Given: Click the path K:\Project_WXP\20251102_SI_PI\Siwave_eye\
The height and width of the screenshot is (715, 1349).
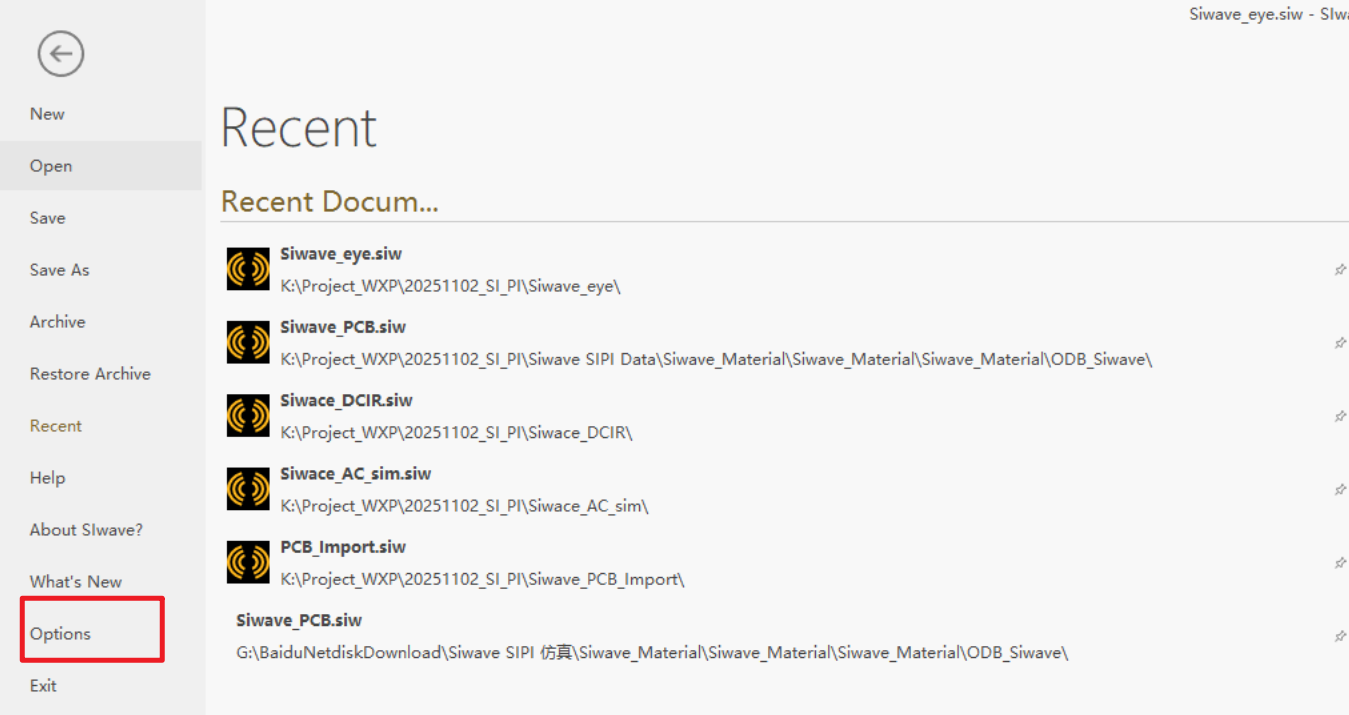Looking at the screenshot, I should pos(450,286).
